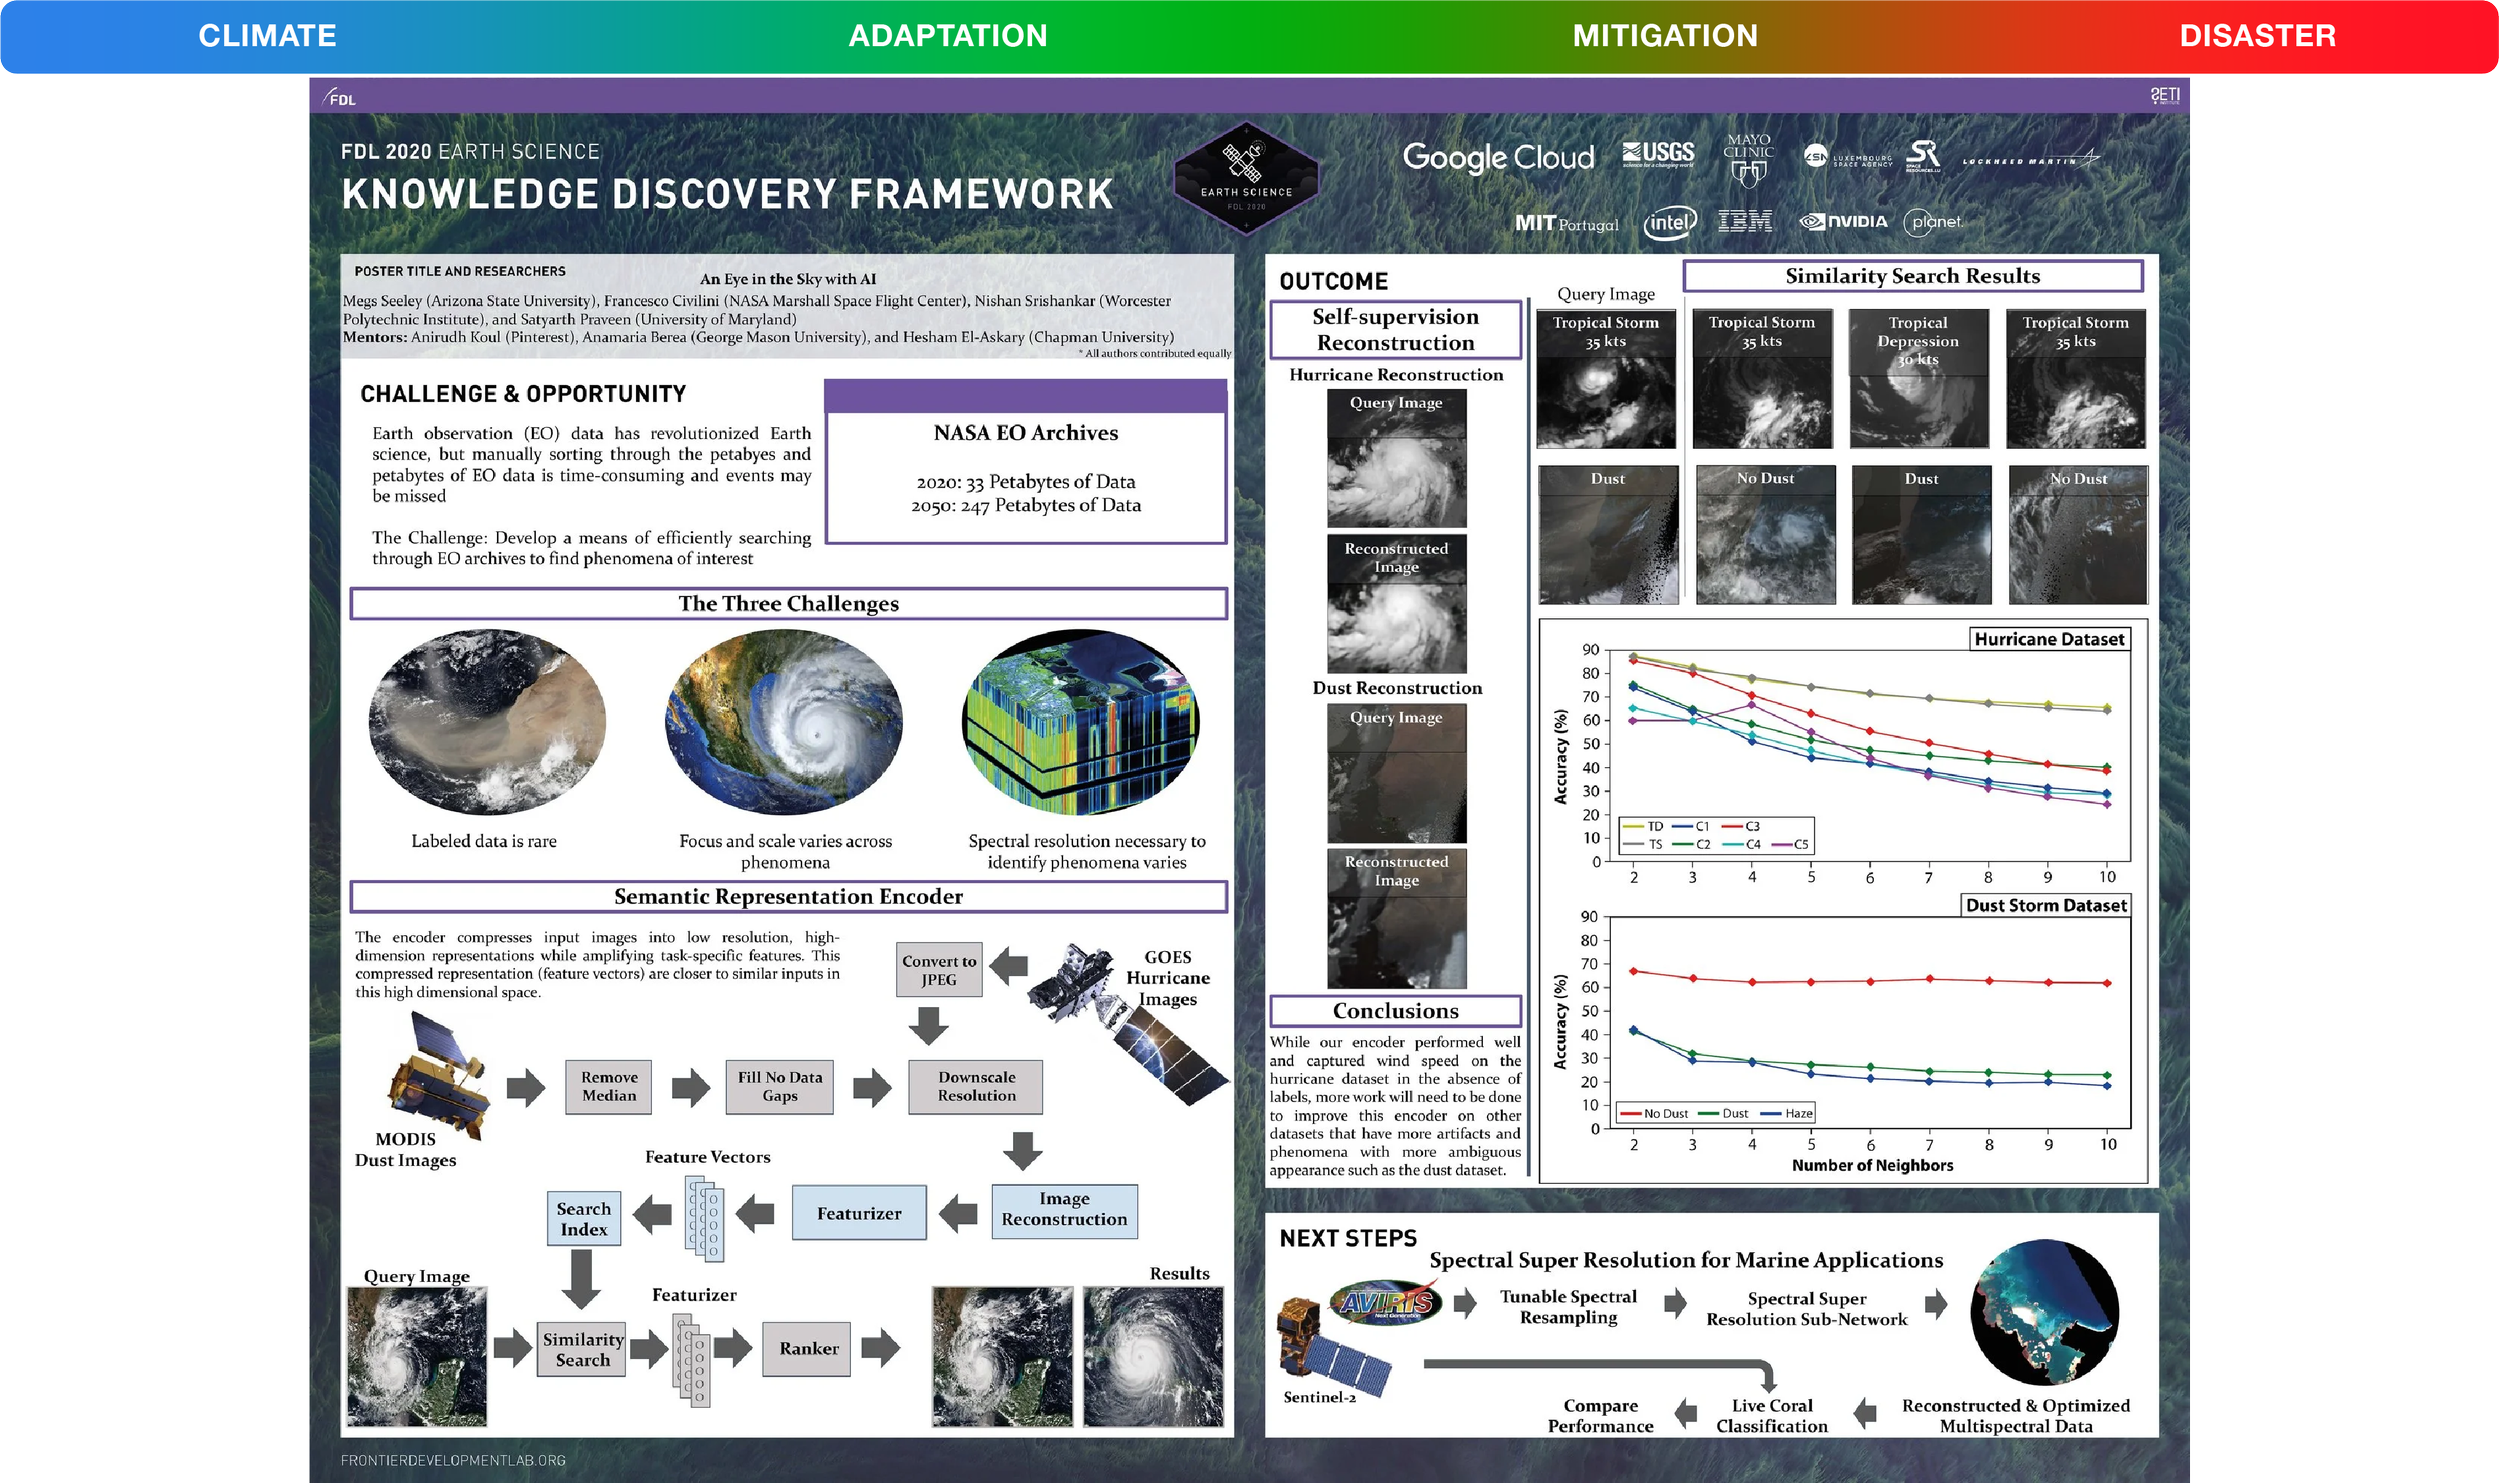The height and width of the screenshot is (1483, 2500).
Task: Click the Image Reconstruction box
Action: coord(1064,1210)
